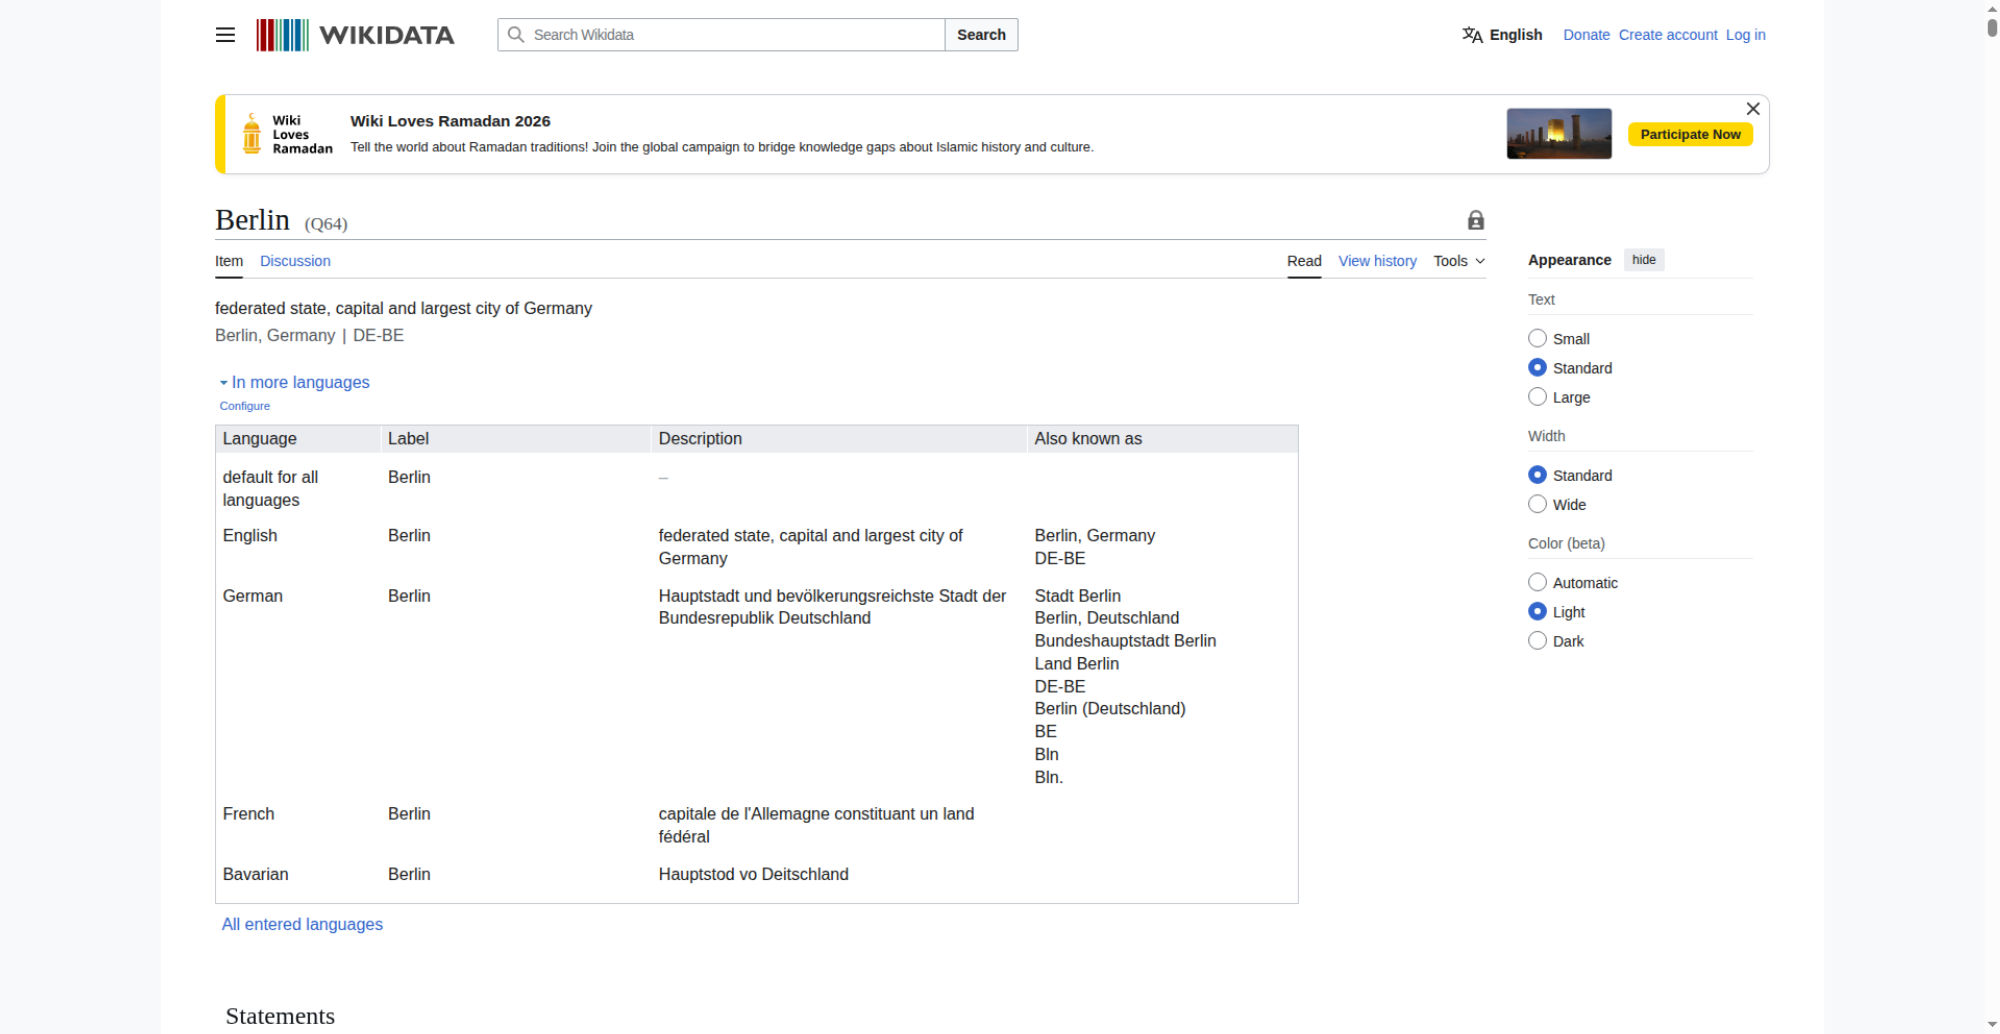Click the Participate Now button
The width and height of the screenshot is (2000, 1034).
point(1689,135)
